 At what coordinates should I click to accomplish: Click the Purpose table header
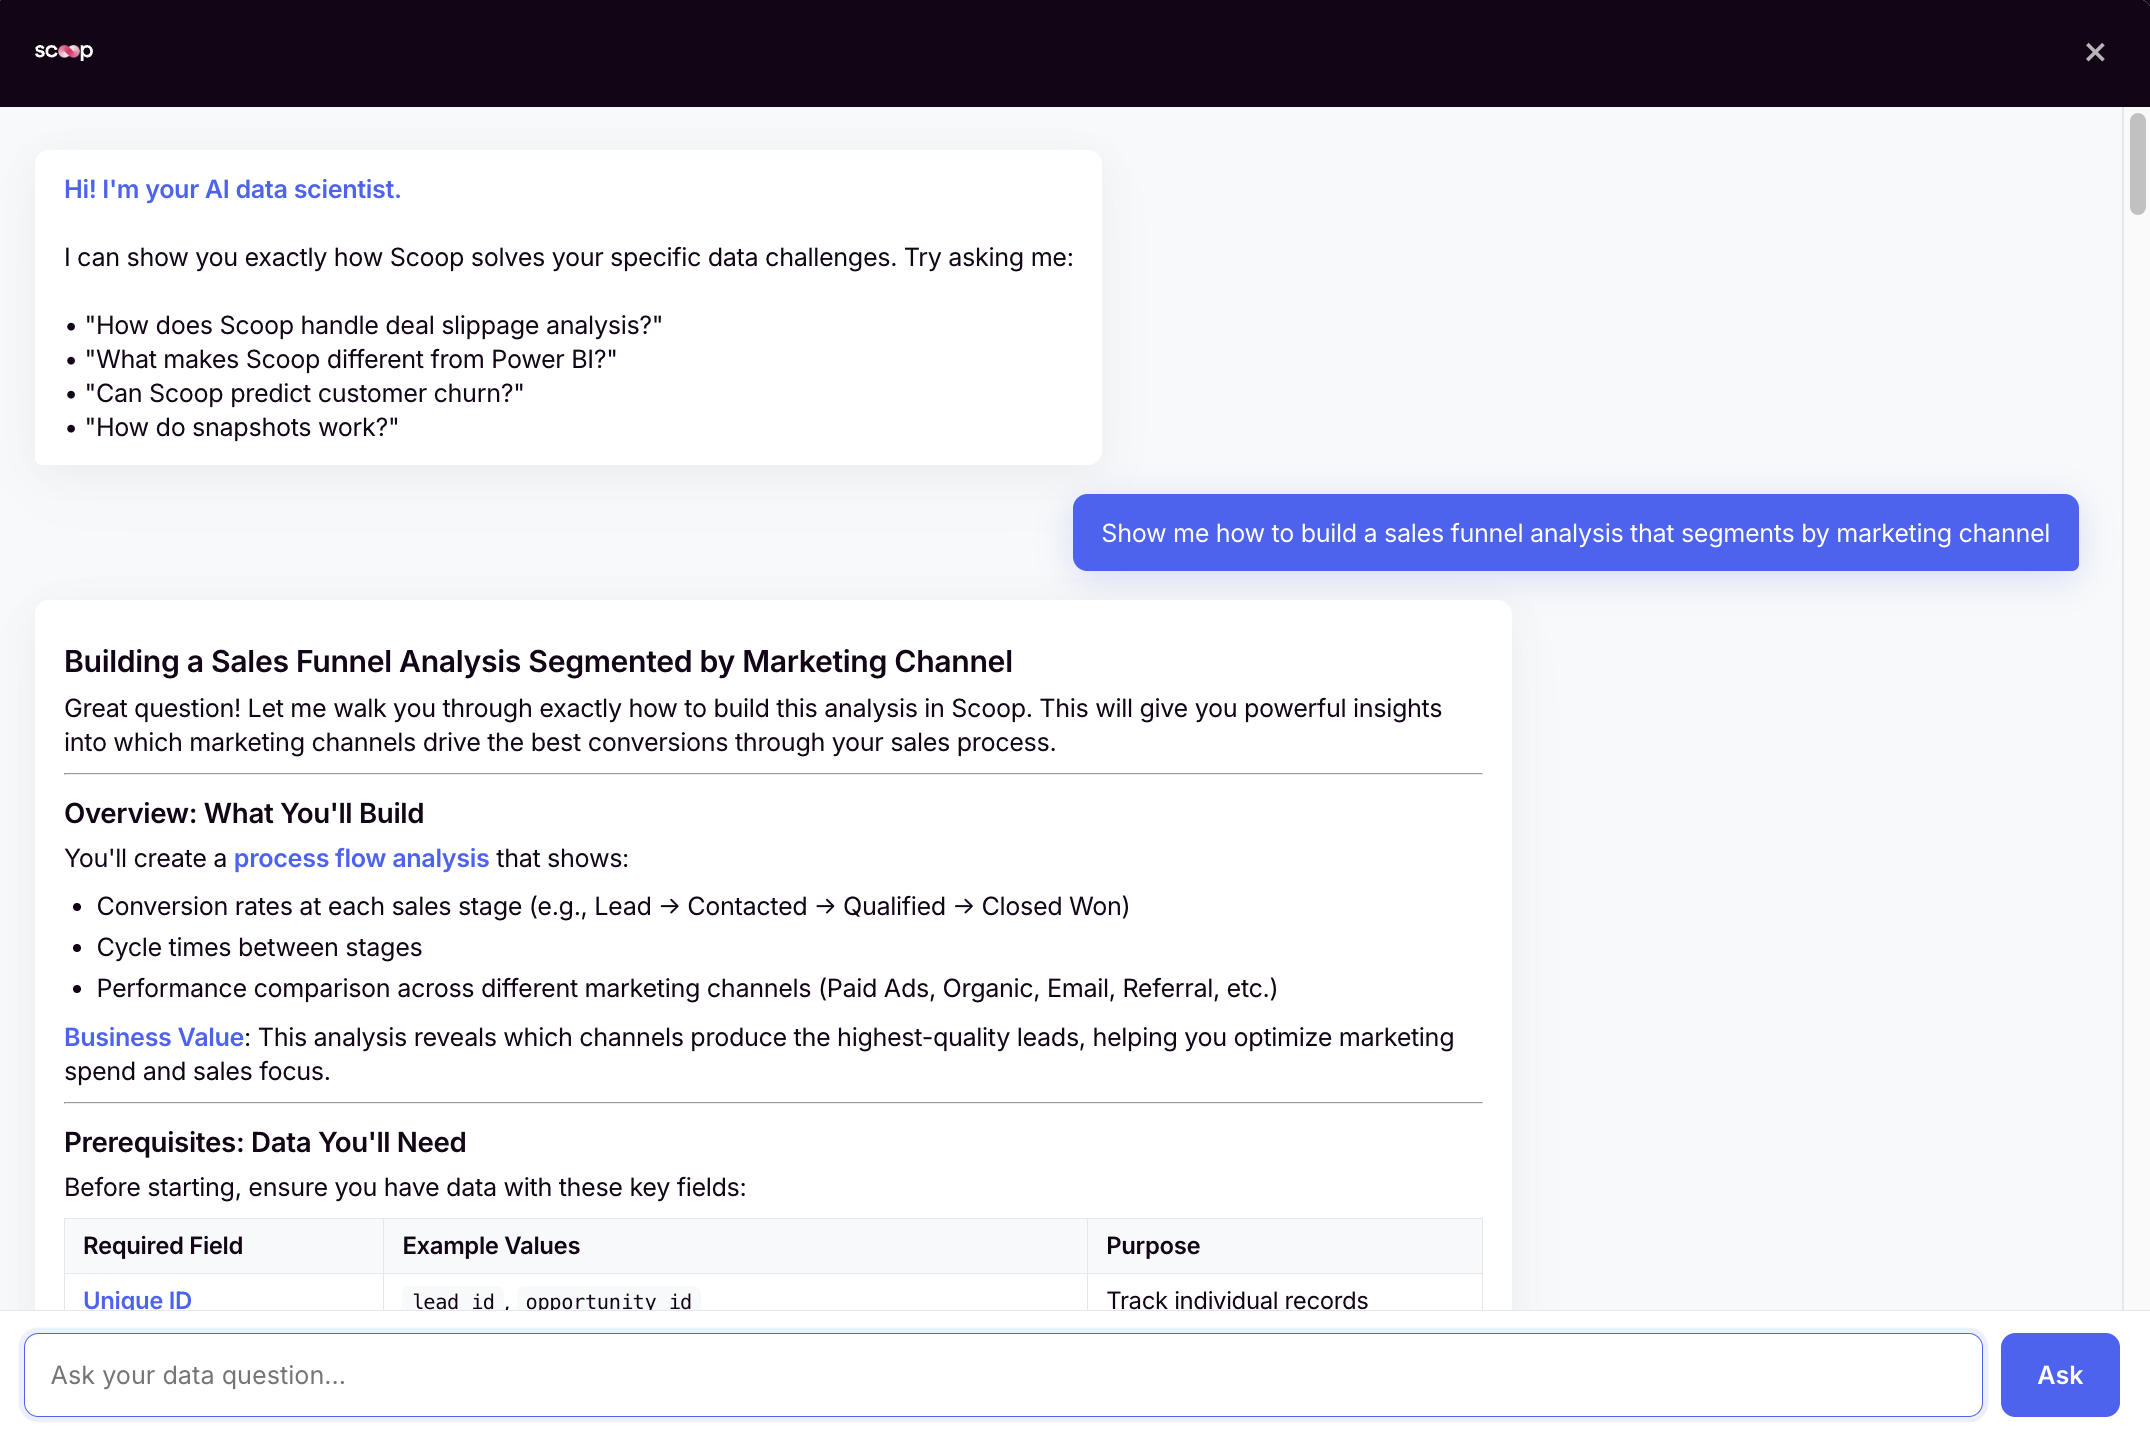point(1152,1246)
